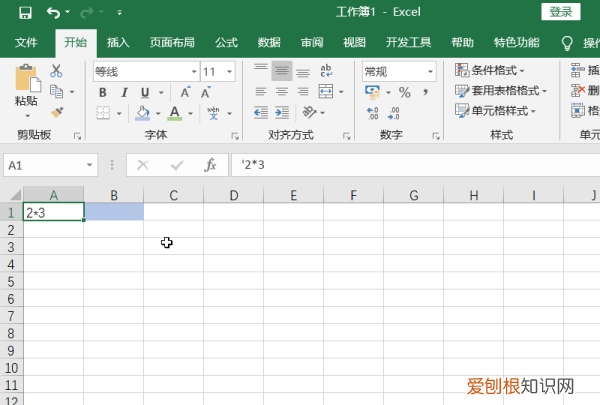Click the Merge & Center icon
This screenshot has width=600, height=405.
pos(326,91)
